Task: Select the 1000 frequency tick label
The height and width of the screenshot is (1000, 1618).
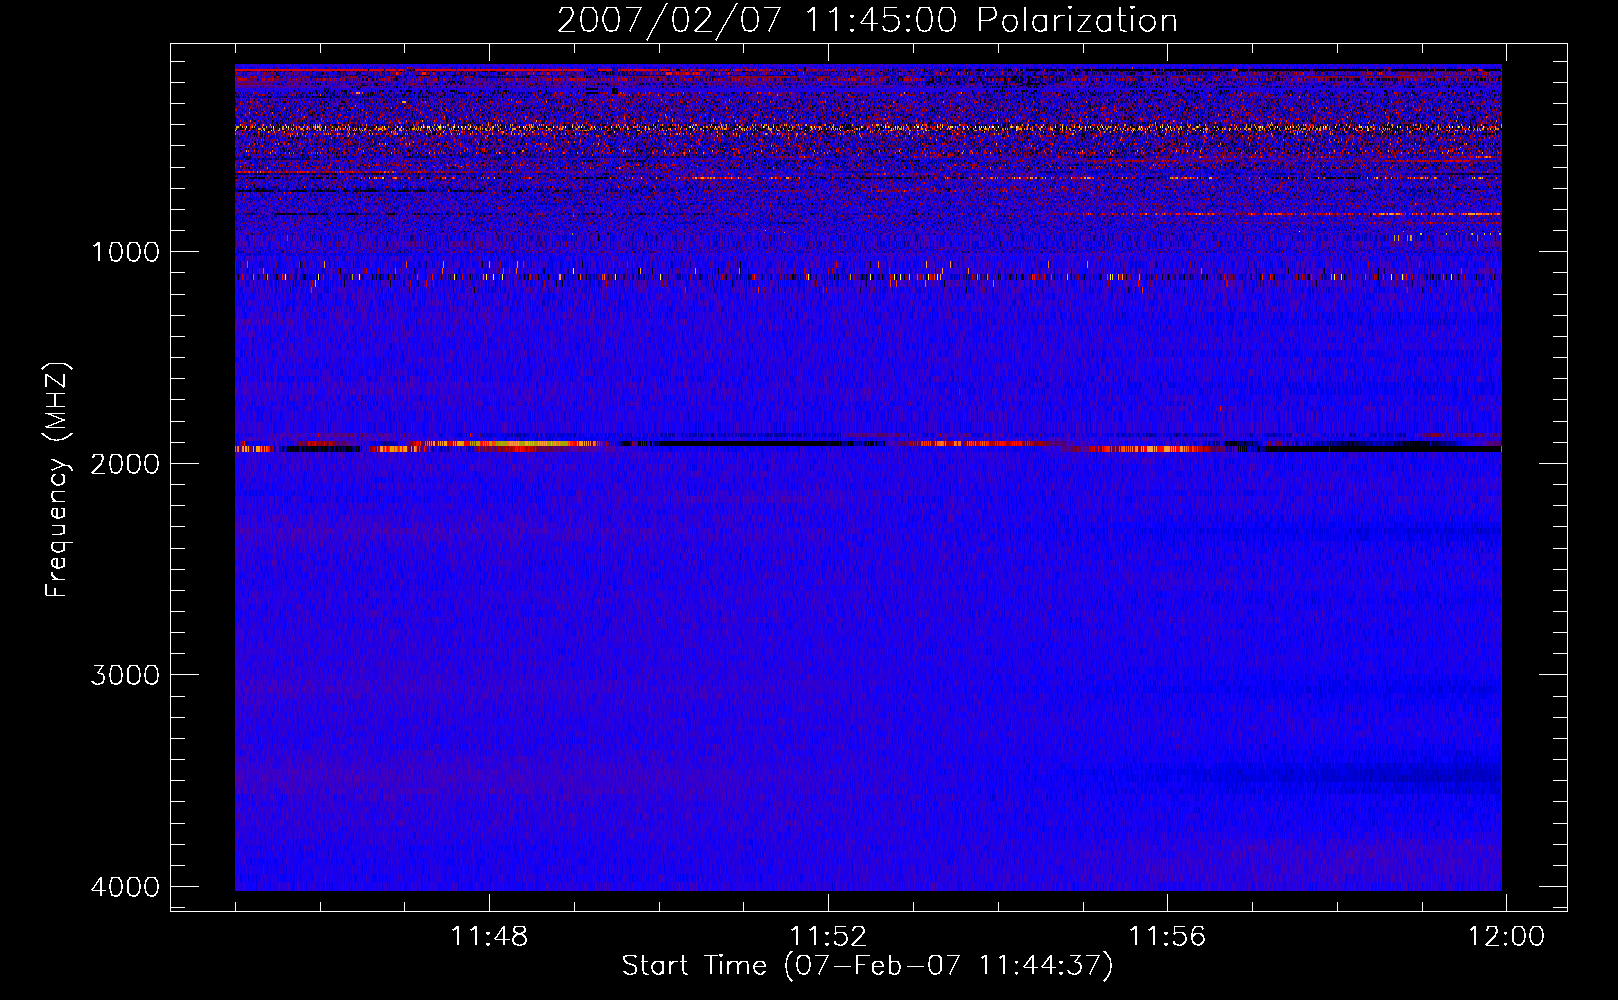Action: pos(125,251)
